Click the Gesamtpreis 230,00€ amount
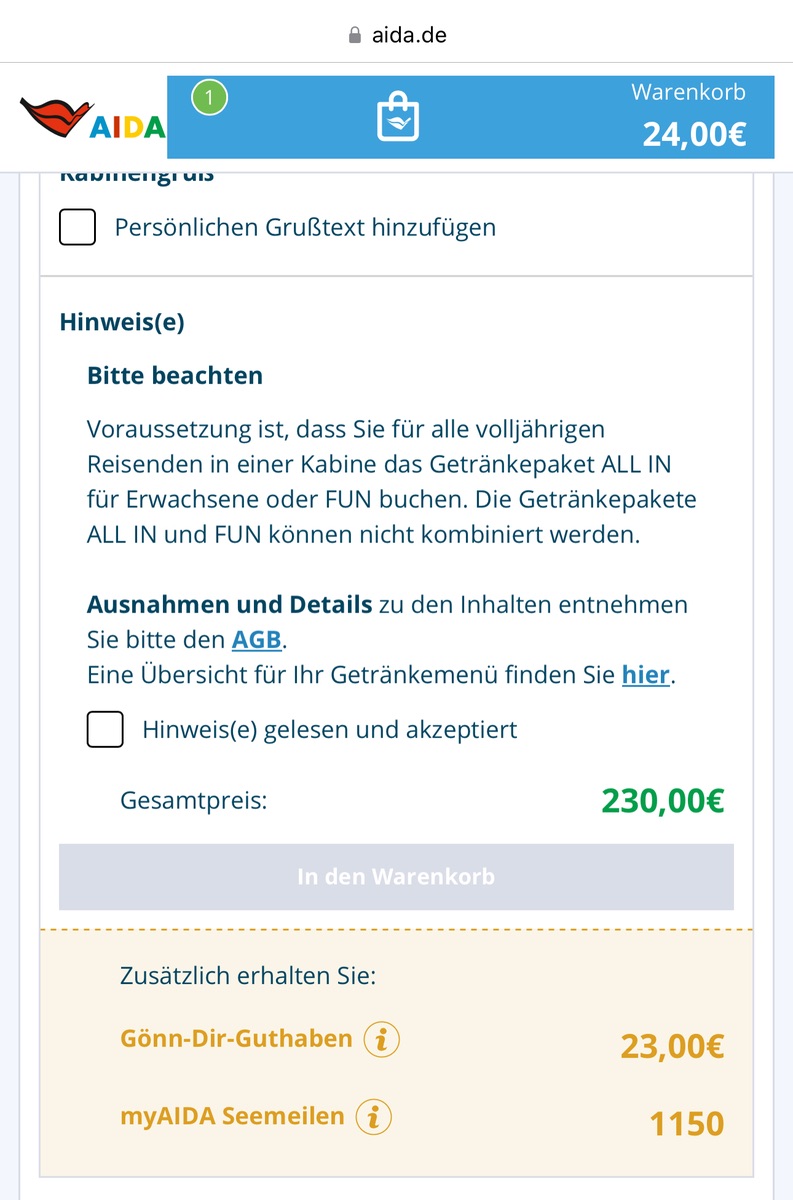Screen dimensions: 793x1200 [662, 801]
